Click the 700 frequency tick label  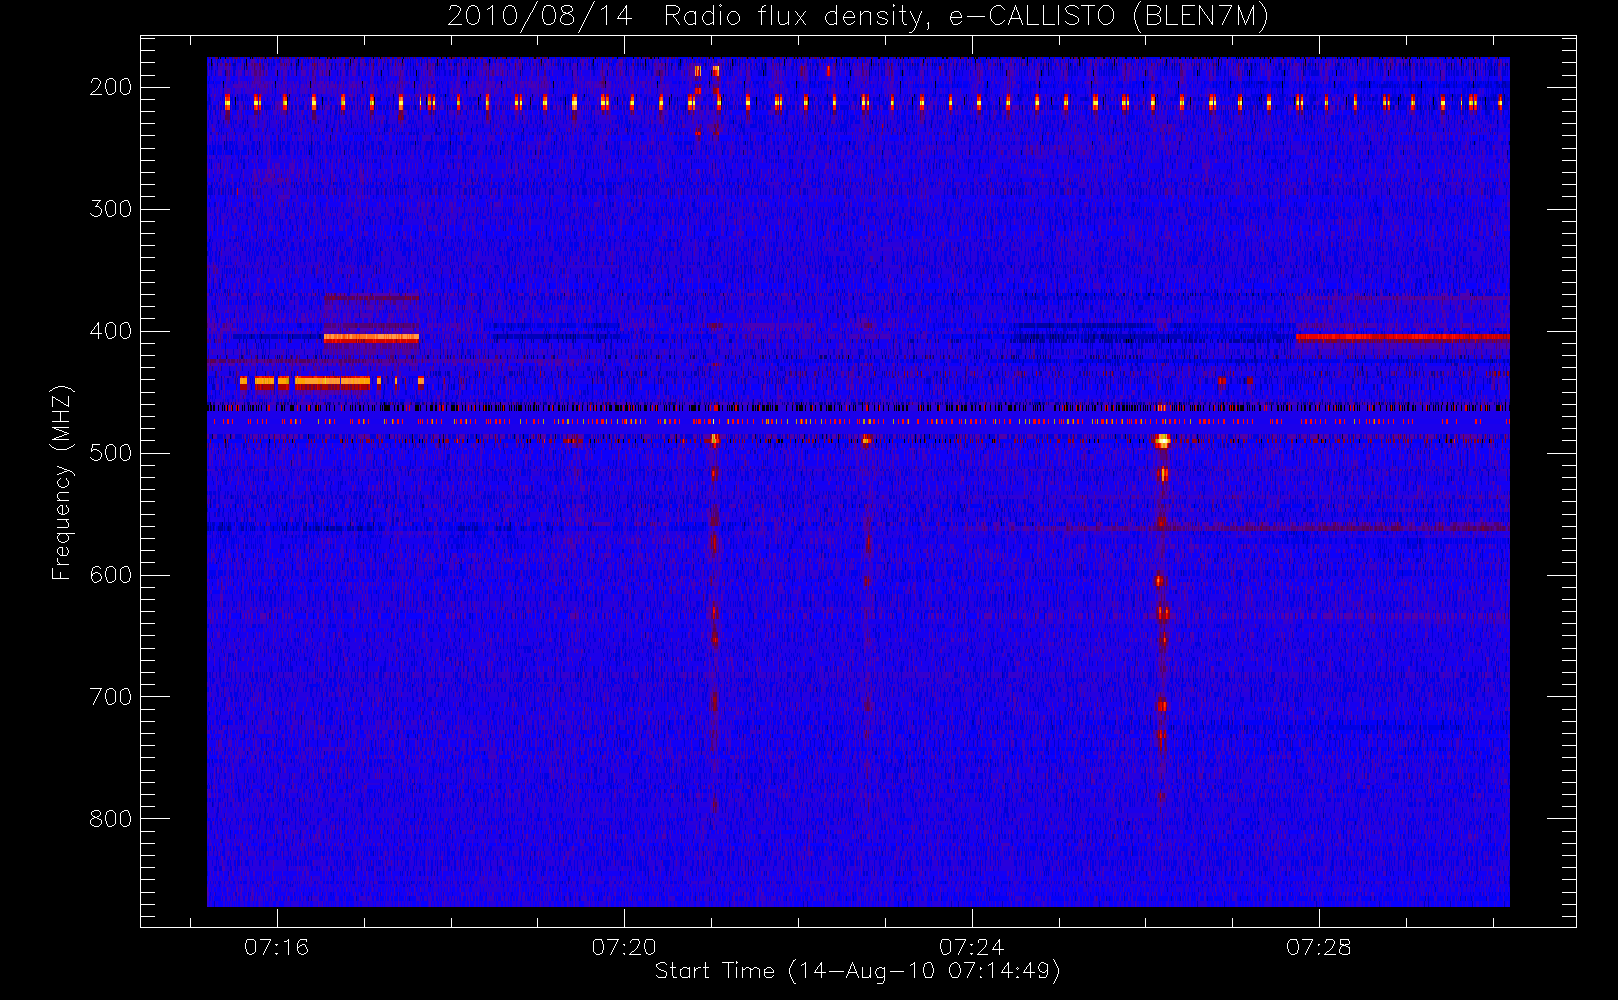coord(111,697)
